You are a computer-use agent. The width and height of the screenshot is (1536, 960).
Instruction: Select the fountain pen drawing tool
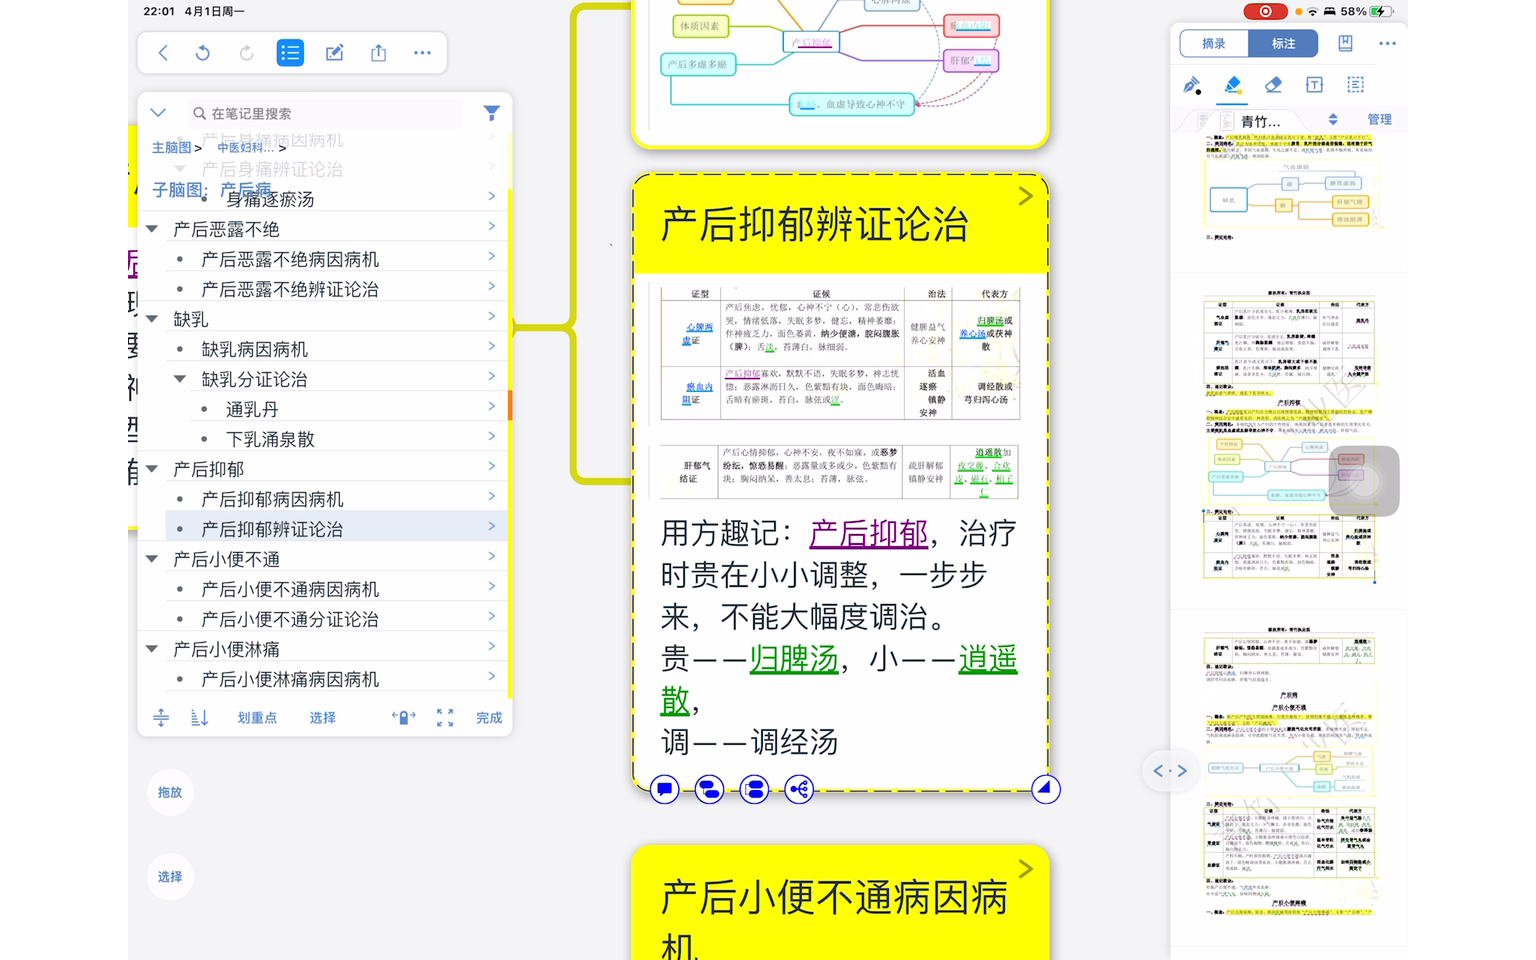click(1192, 85)
